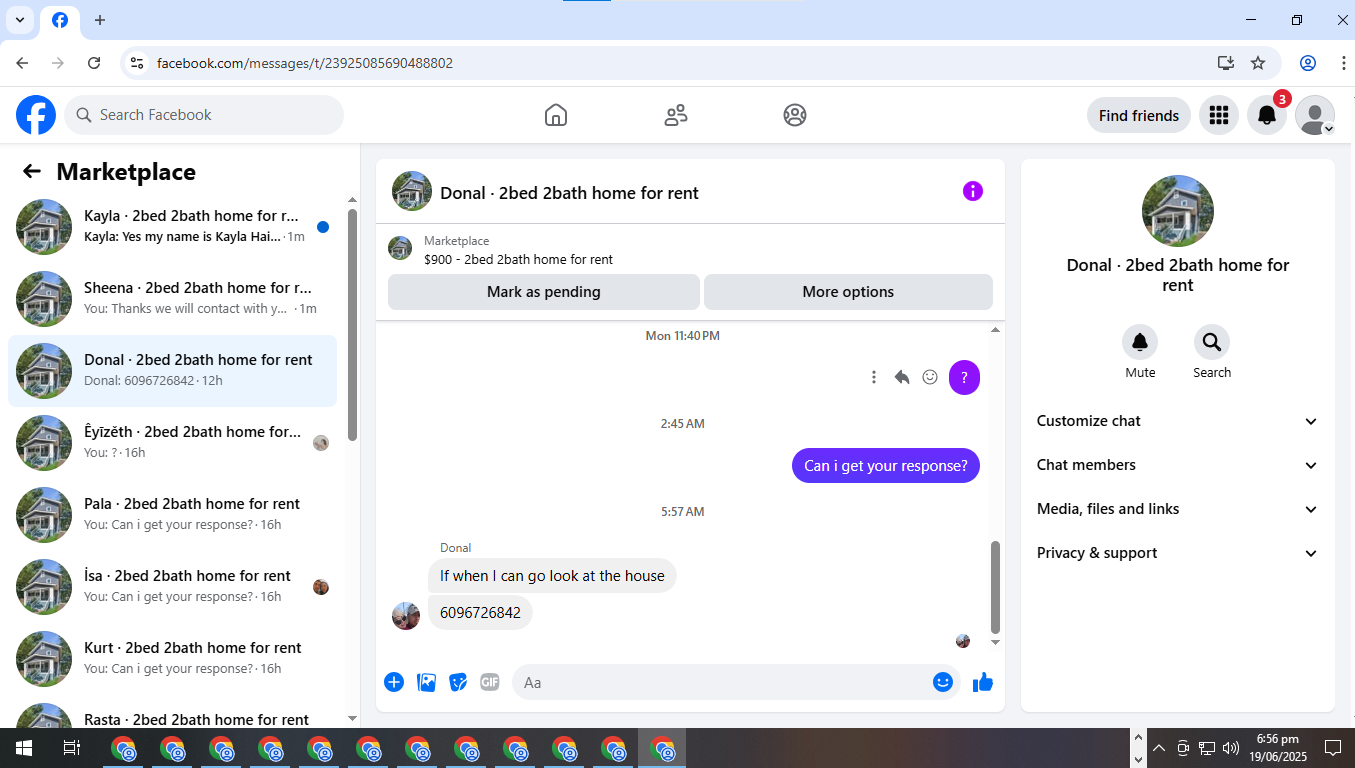Click the site information icon in address bar
Image resolution: width=1355 pixels, height=768 pixels.
[138, 63]
